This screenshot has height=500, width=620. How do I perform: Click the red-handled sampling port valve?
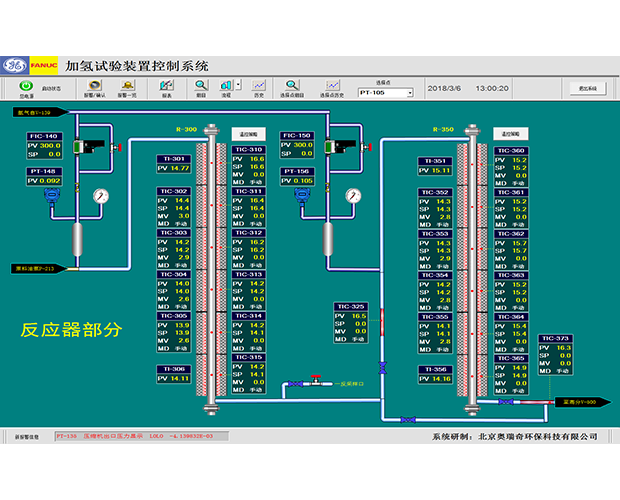(x=316, y=381)
